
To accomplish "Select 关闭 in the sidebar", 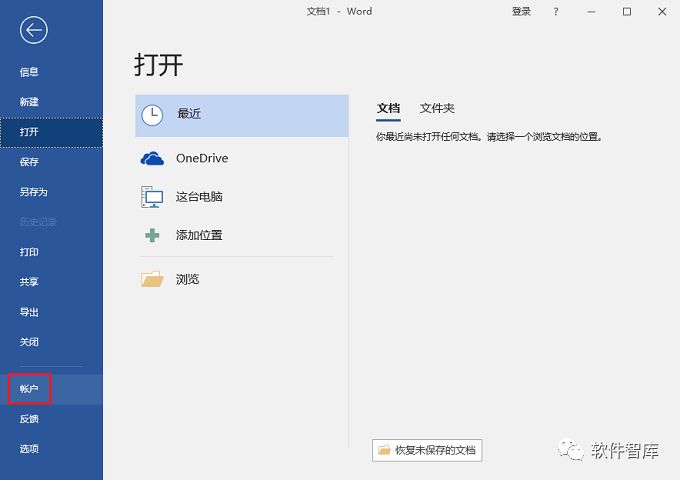I will click(51, 342).
